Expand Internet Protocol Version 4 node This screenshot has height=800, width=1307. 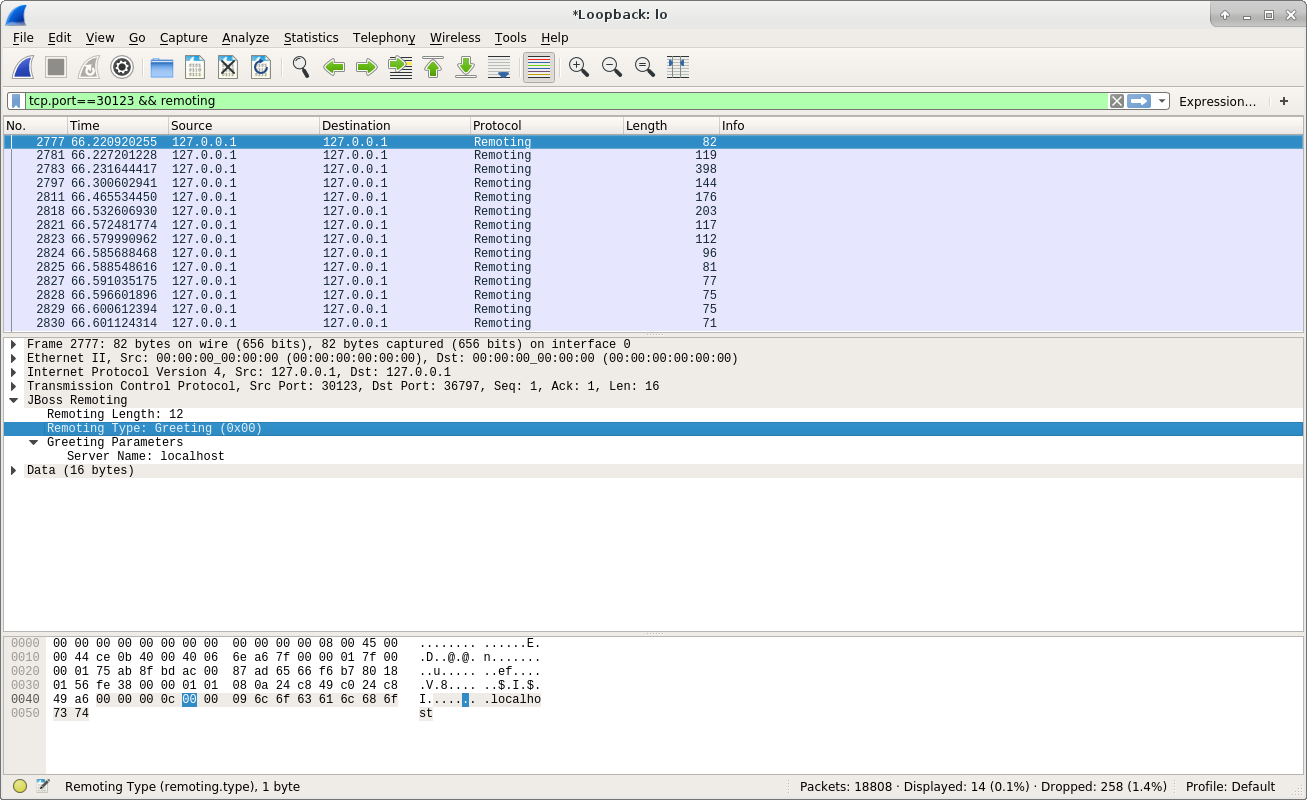[14, 372]
